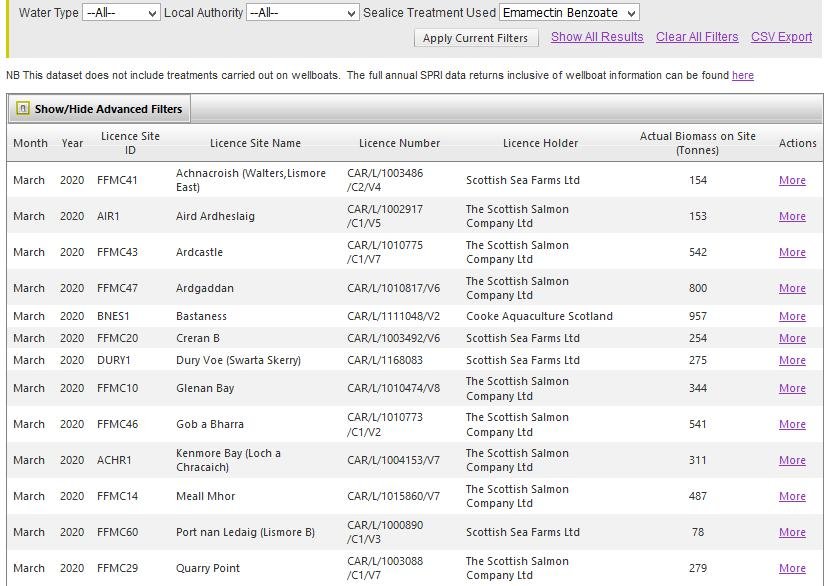Viewport: 832px width, 586px height.
Task: Sort by the Licence Holder column header
Action: click(x=540, y=143)
